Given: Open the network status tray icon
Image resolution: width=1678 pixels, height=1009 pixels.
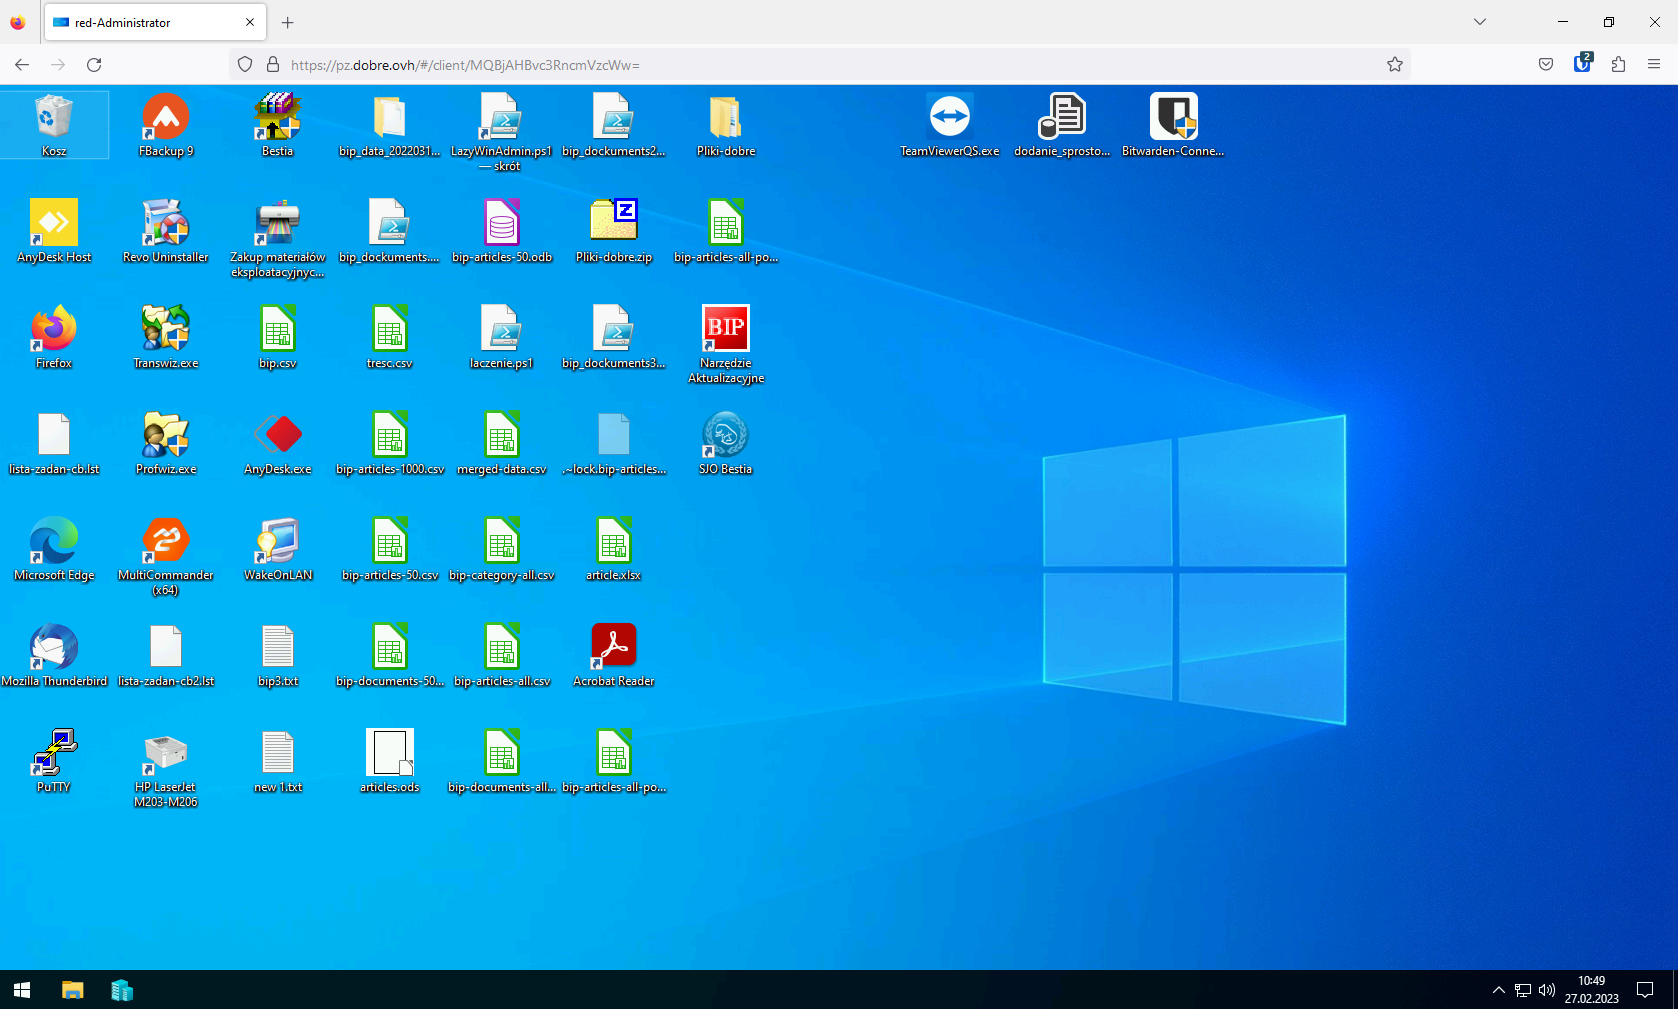Looking at the screenshot, I should pos(1523,990).
